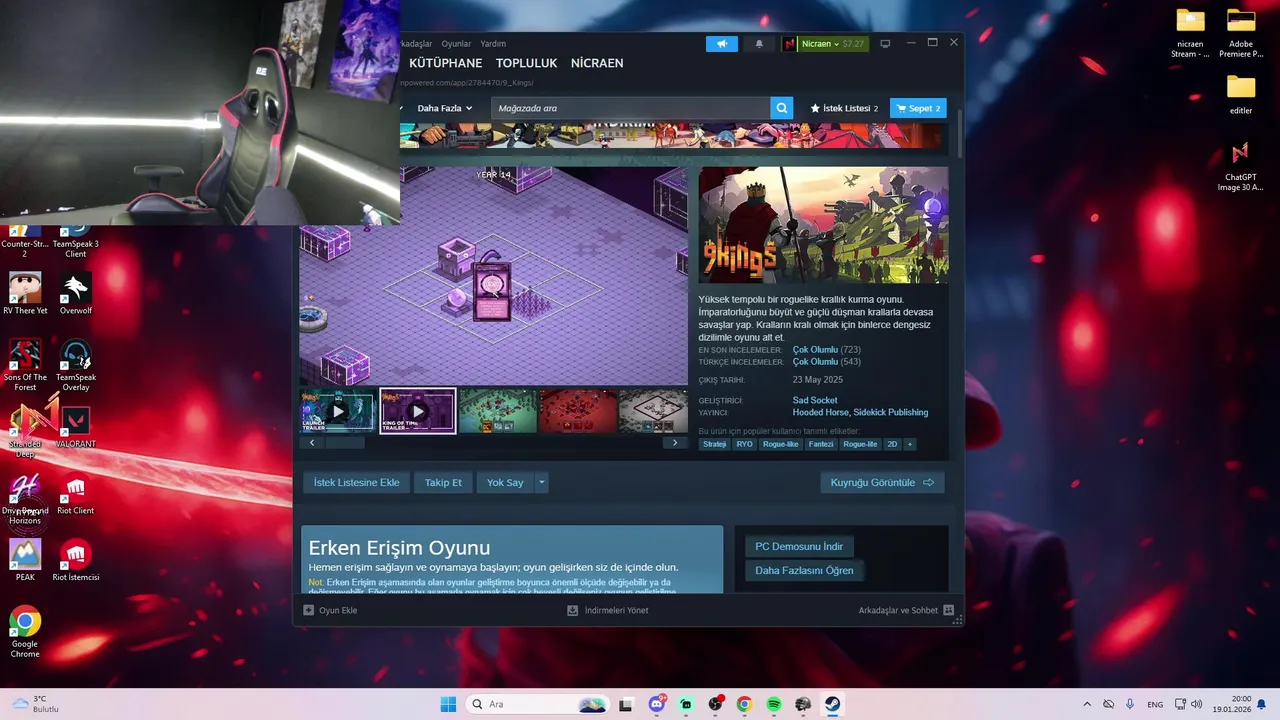The height and width of the screenshot is (720, 1280).
Task: Click the Nicraen profile avatar
Action: 790,44
